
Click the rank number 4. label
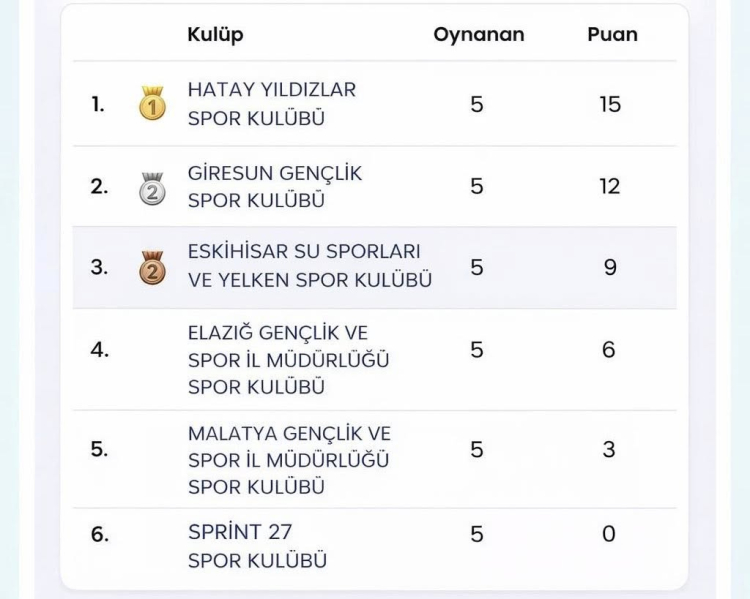[x=100, y=350]
